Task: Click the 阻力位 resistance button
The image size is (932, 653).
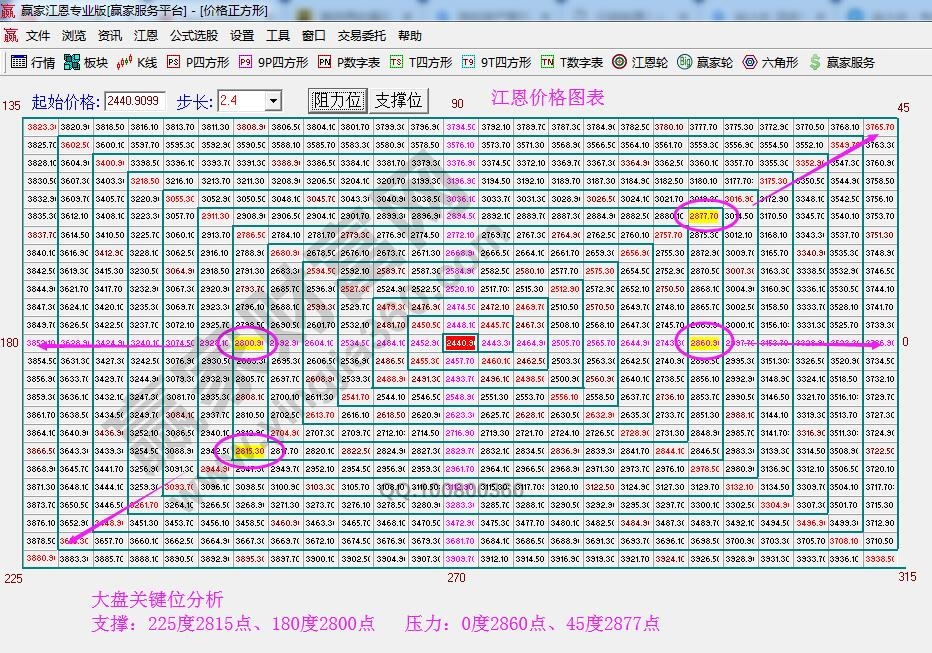Action: [337, 101]
